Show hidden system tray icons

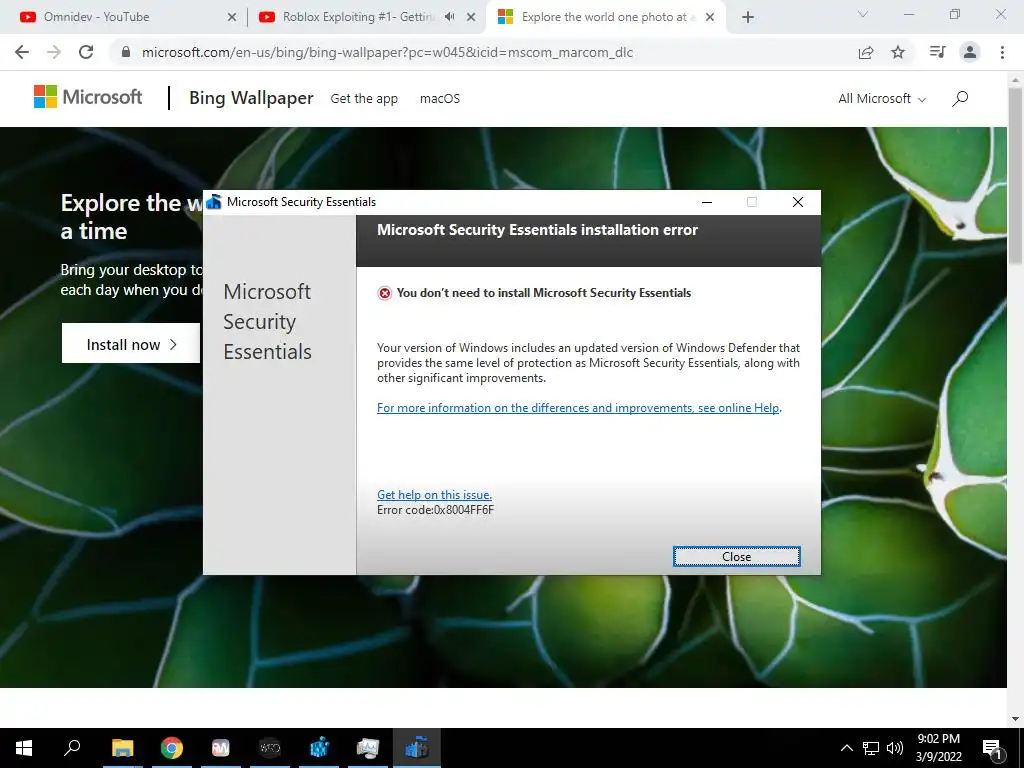(x=846, y=748)
